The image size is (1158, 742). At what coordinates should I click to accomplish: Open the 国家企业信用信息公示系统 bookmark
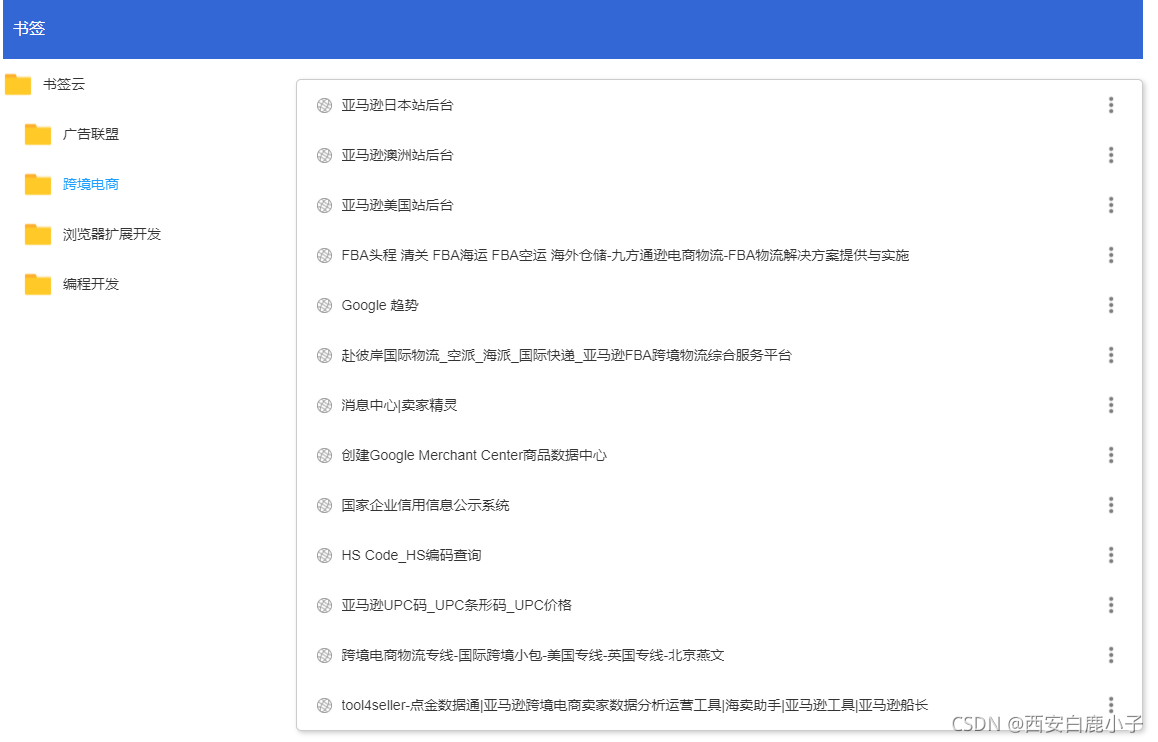(x=425, y=506)
